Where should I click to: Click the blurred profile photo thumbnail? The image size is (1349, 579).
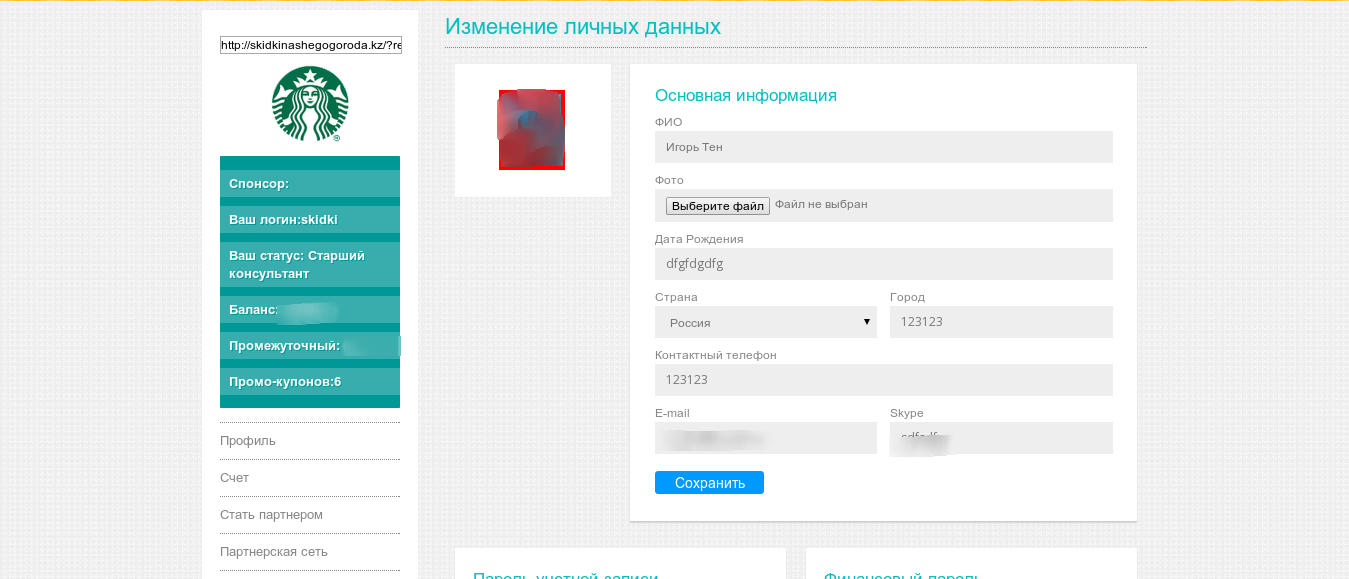(532, 130)
